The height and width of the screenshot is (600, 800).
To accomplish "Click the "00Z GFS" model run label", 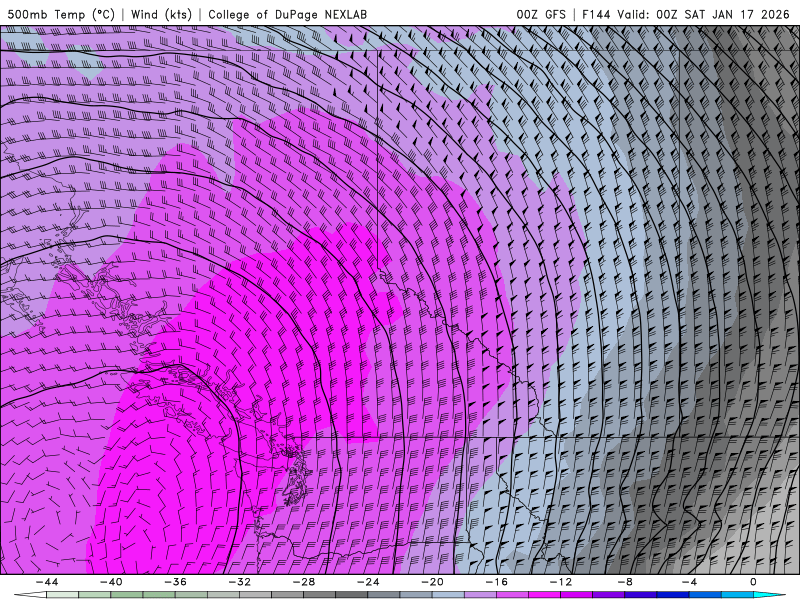I will click(541, 14).
